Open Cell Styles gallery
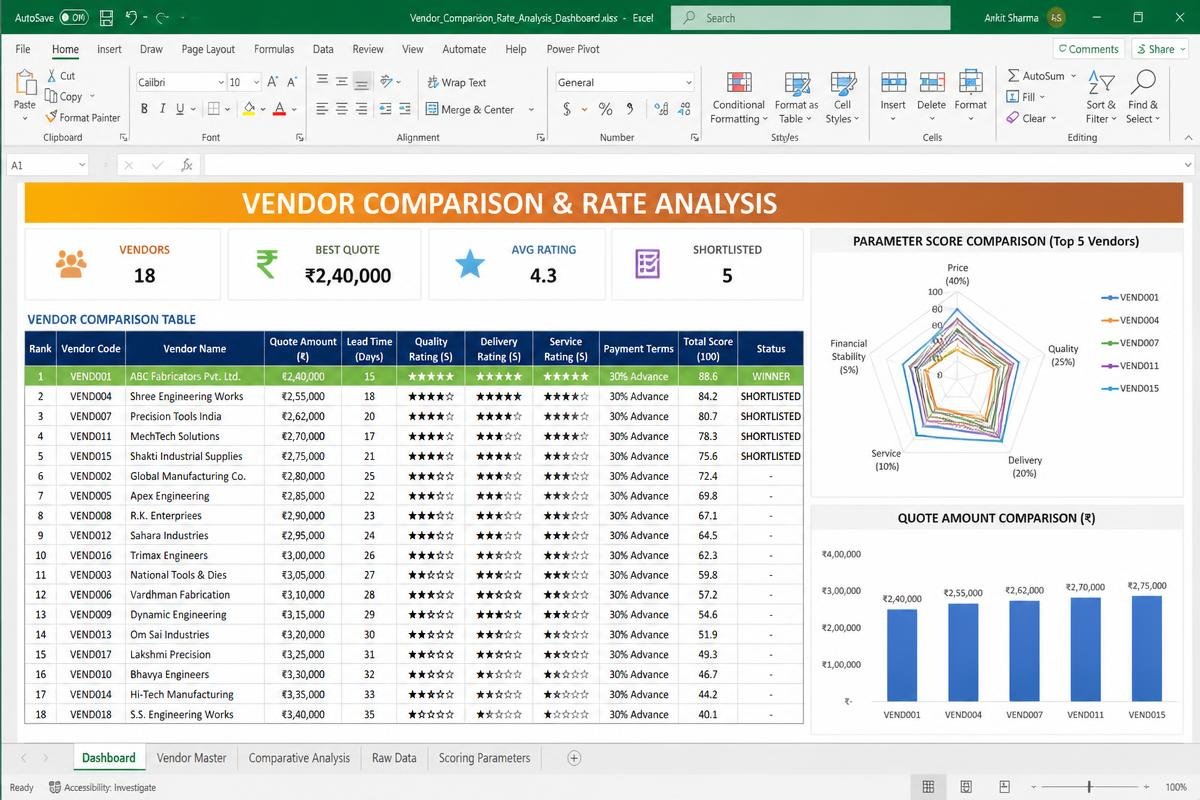Viewport: 1200px width, 800px height. point(843,97)
